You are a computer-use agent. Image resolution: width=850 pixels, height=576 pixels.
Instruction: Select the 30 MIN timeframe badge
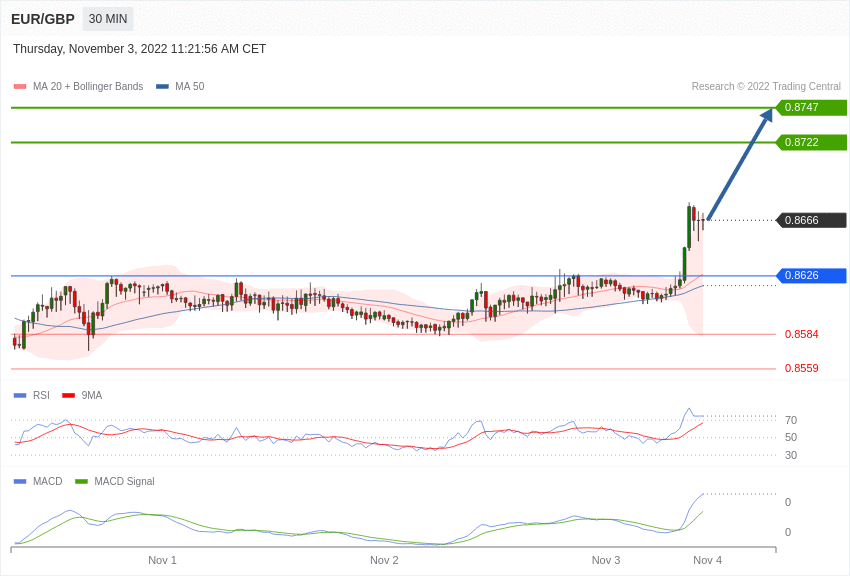[108, 19]
